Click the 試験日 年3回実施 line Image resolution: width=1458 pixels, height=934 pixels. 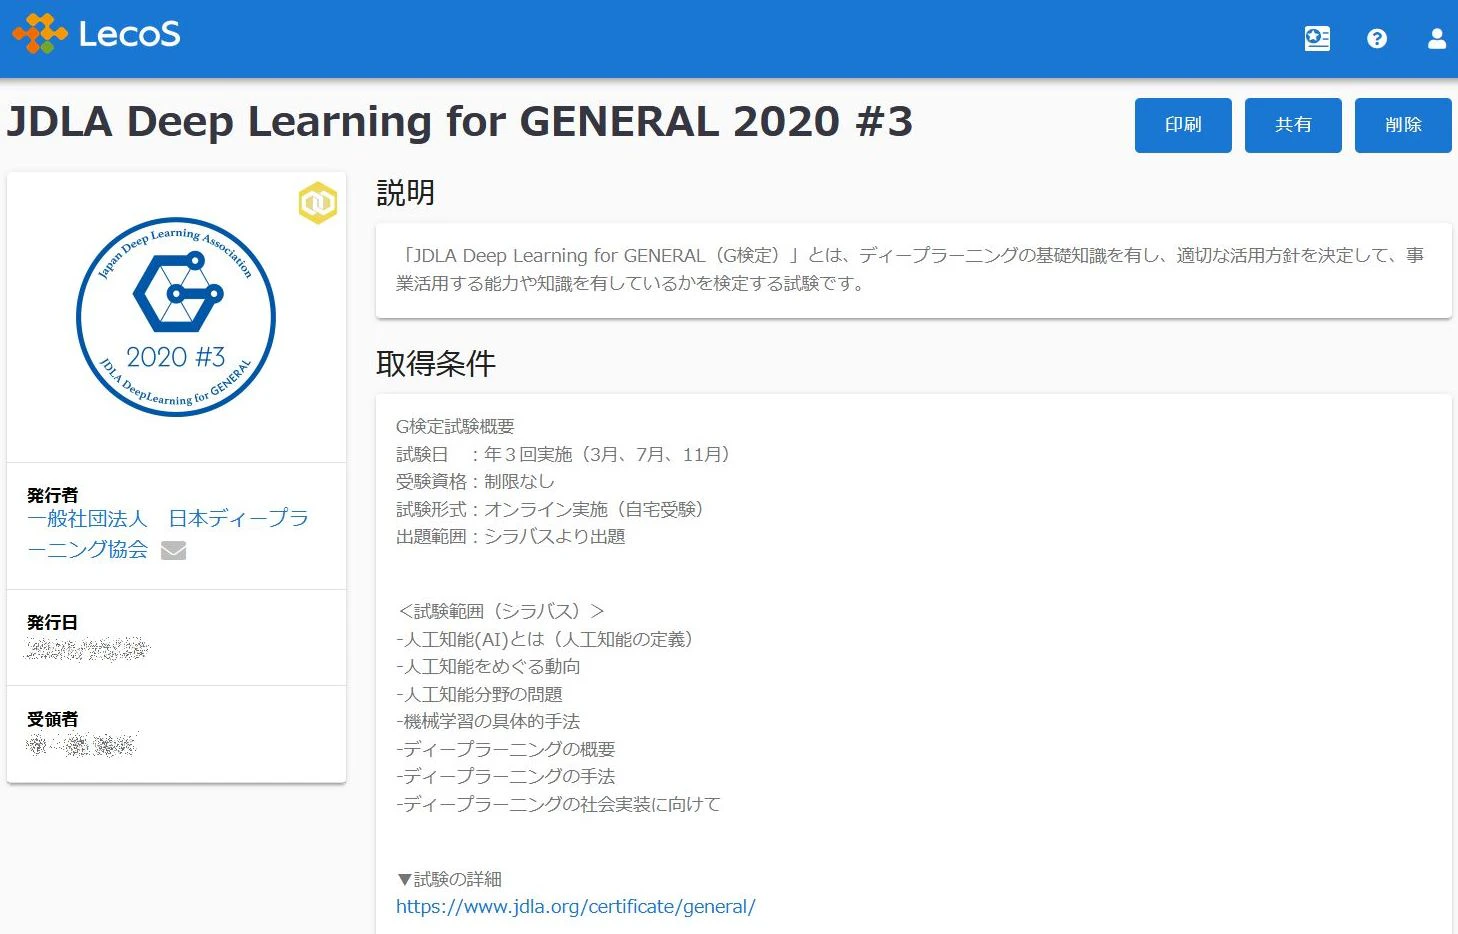(x=567, y=455)
